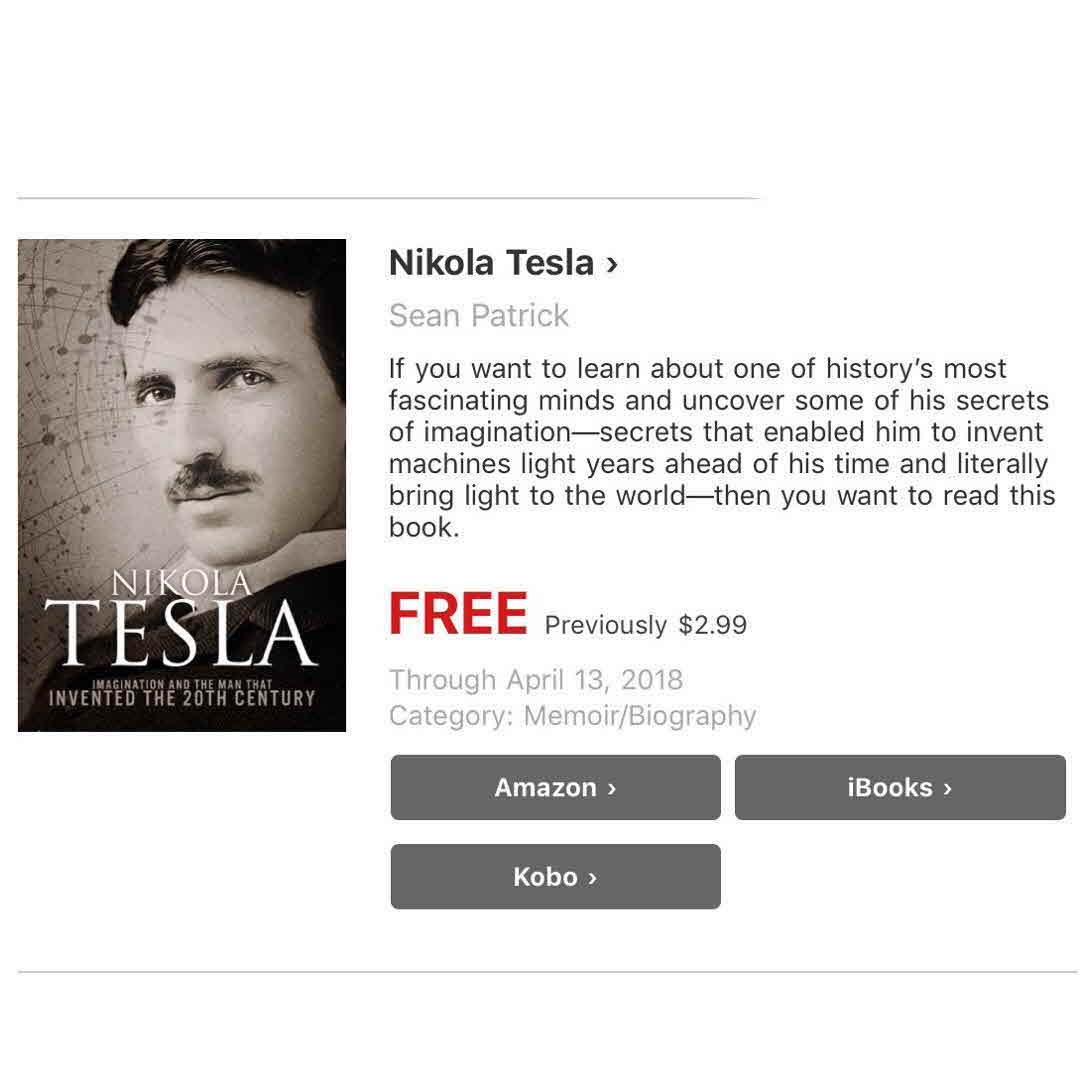Click the book description paragraph
This screenshot has width=1080, height=1080.
720,448
